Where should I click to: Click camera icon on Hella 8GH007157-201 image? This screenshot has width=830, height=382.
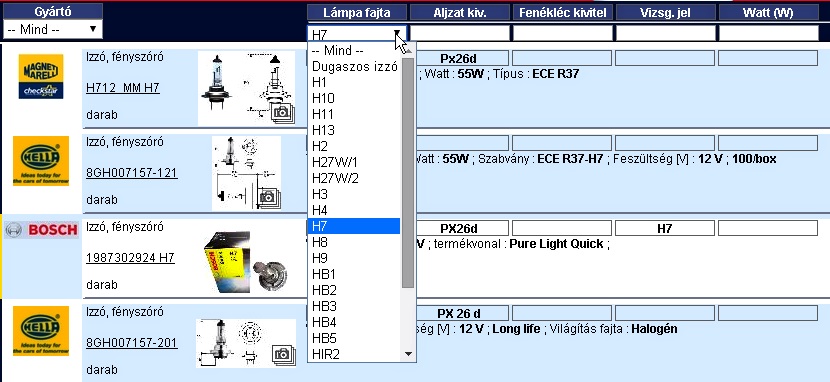click(x=283, y=354)
